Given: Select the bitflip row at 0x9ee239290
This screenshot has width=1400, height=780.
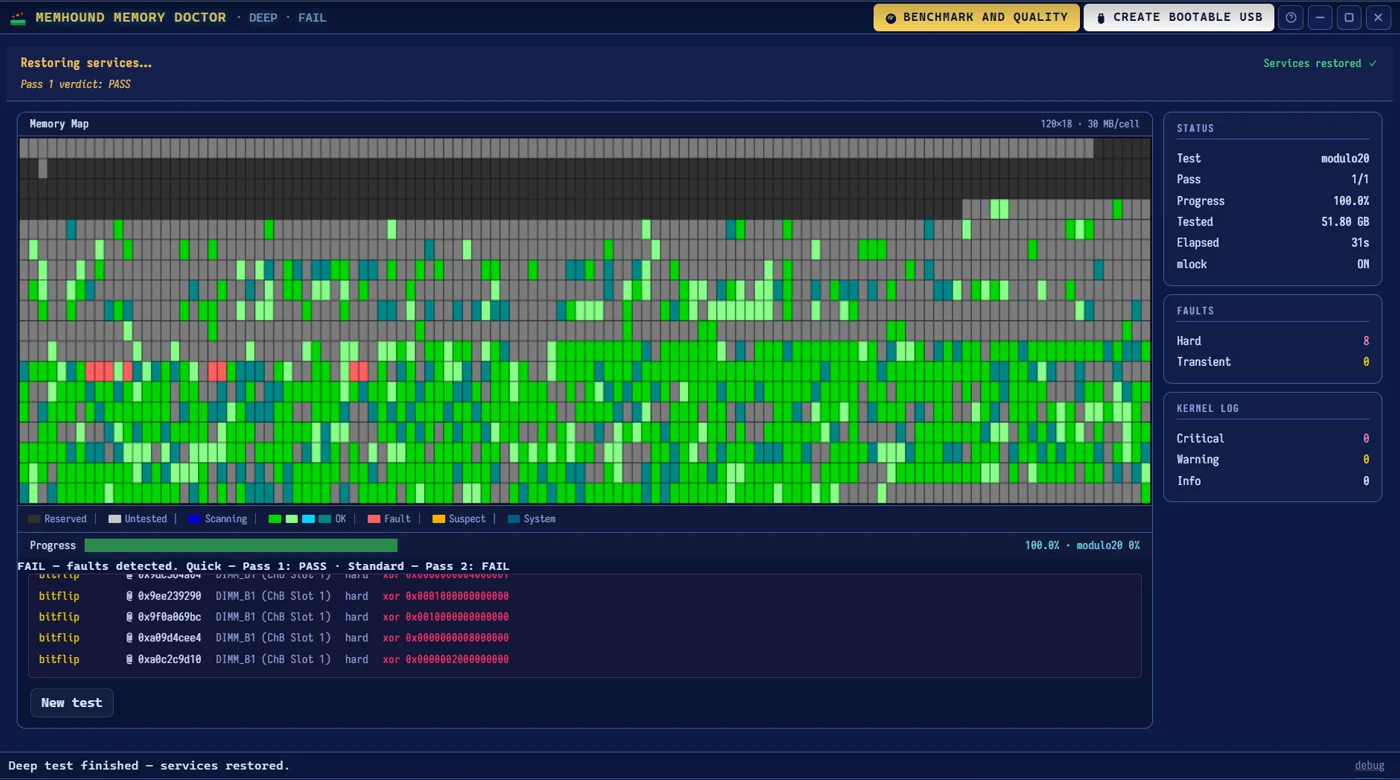Looking at the screenshot, I should click(585, 596).
